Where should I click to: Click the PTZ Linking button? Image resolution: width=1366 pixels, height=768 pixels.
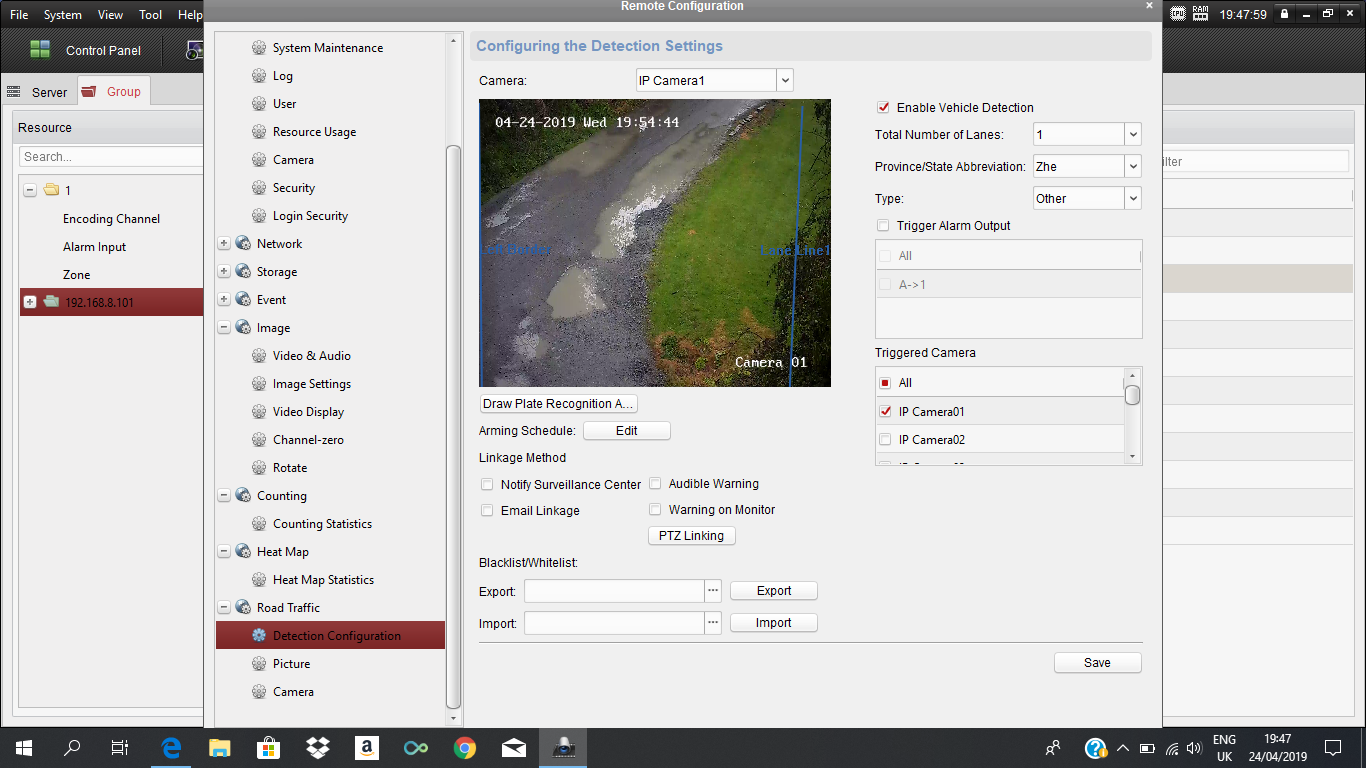(x=691, y=536)
